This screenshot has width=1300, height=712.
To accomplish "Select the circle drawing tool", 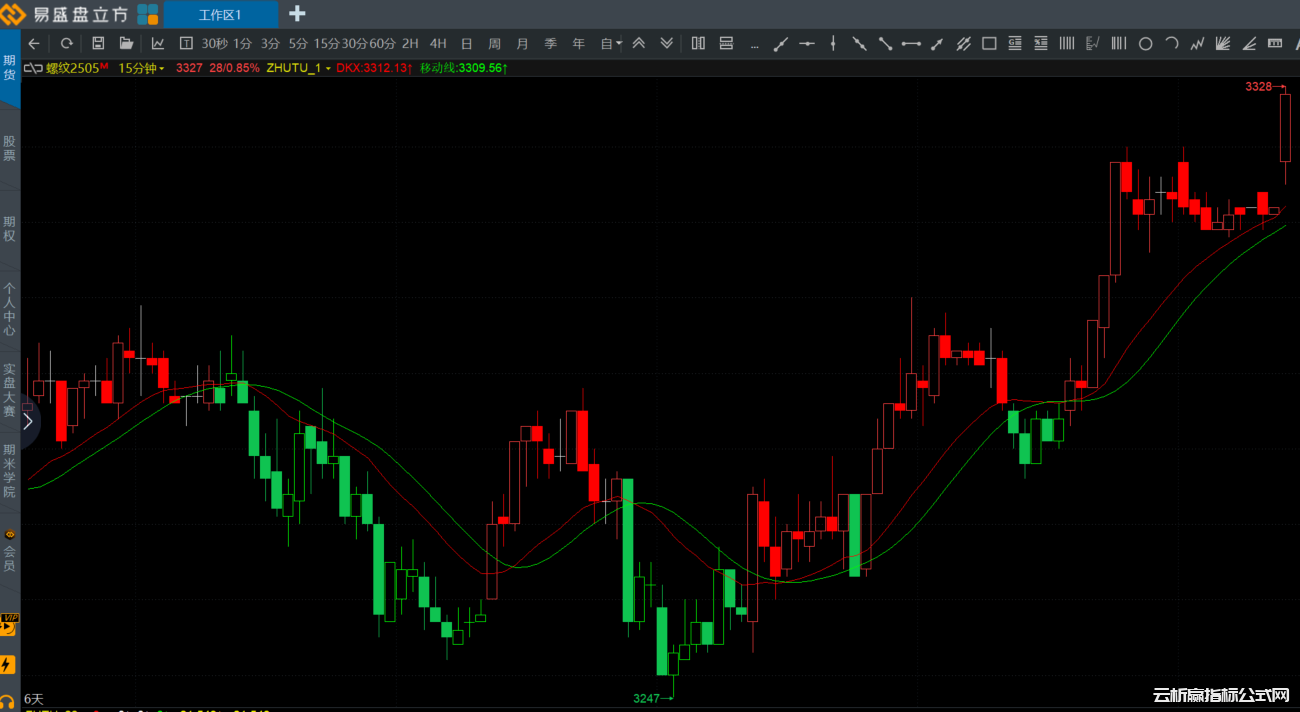I will pos(1146,43).
